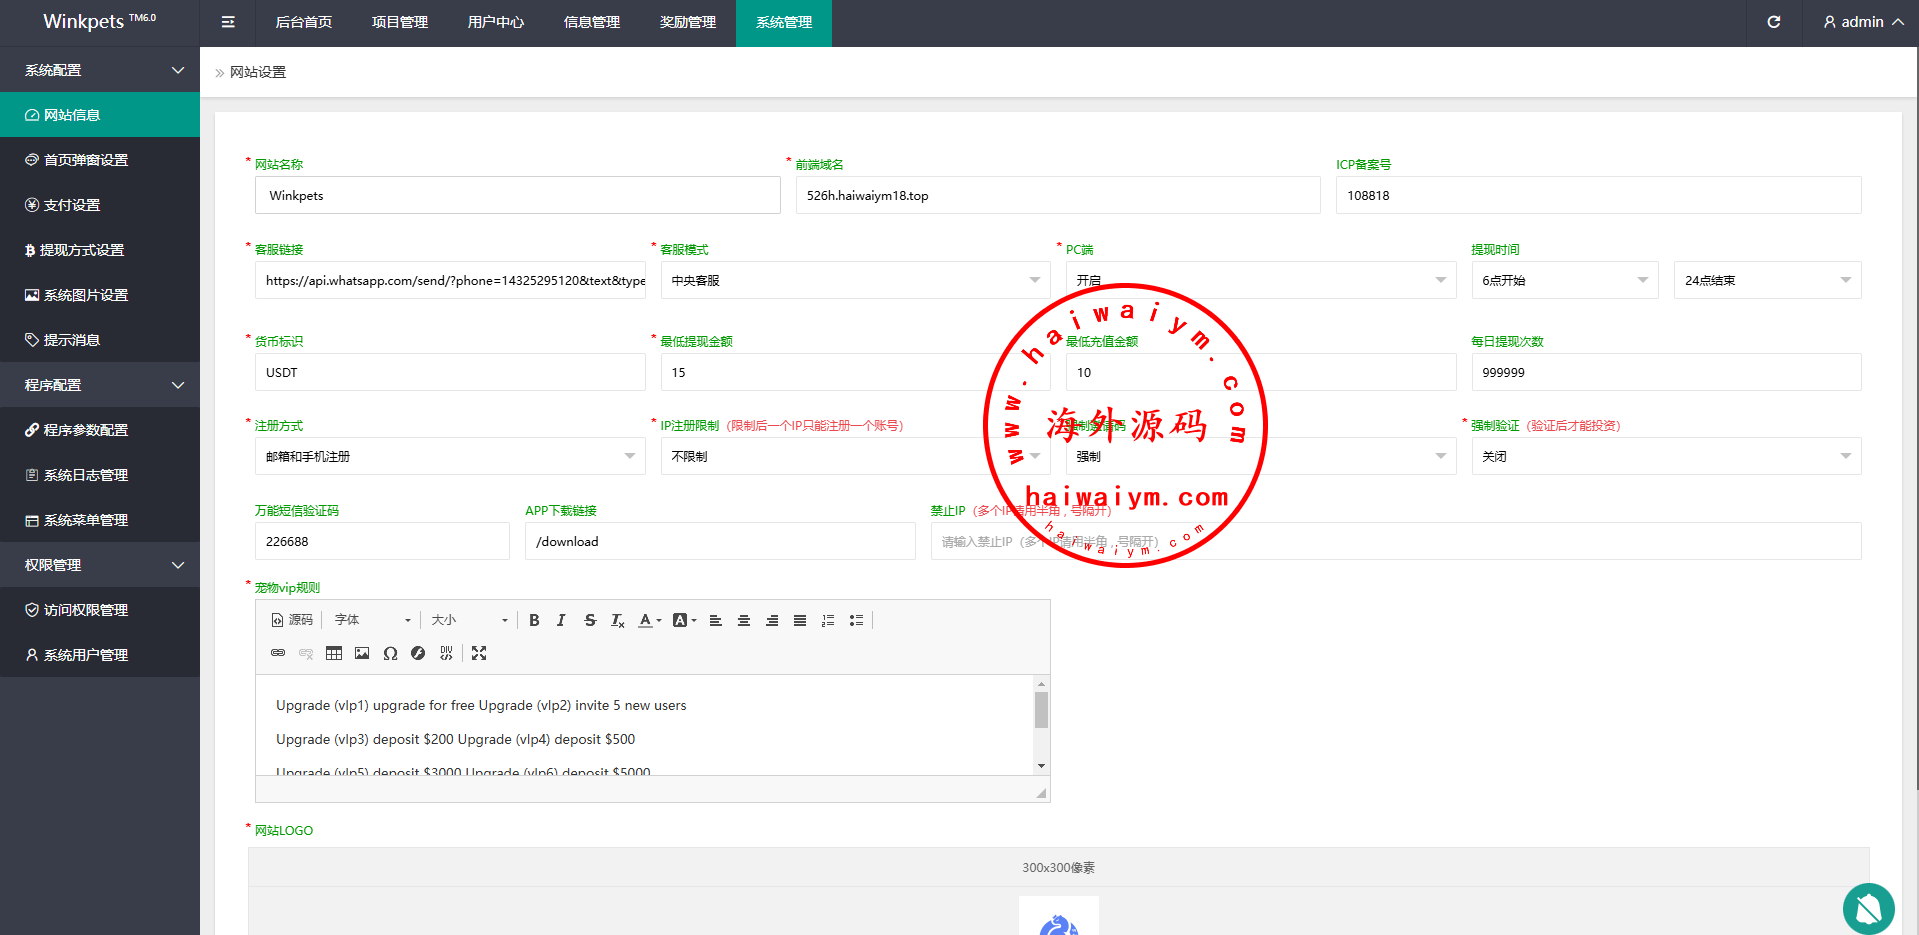The width and height of the screenshot is (1919, 935).
Task: Click the remove formatting icon
Action: point(618,620)
